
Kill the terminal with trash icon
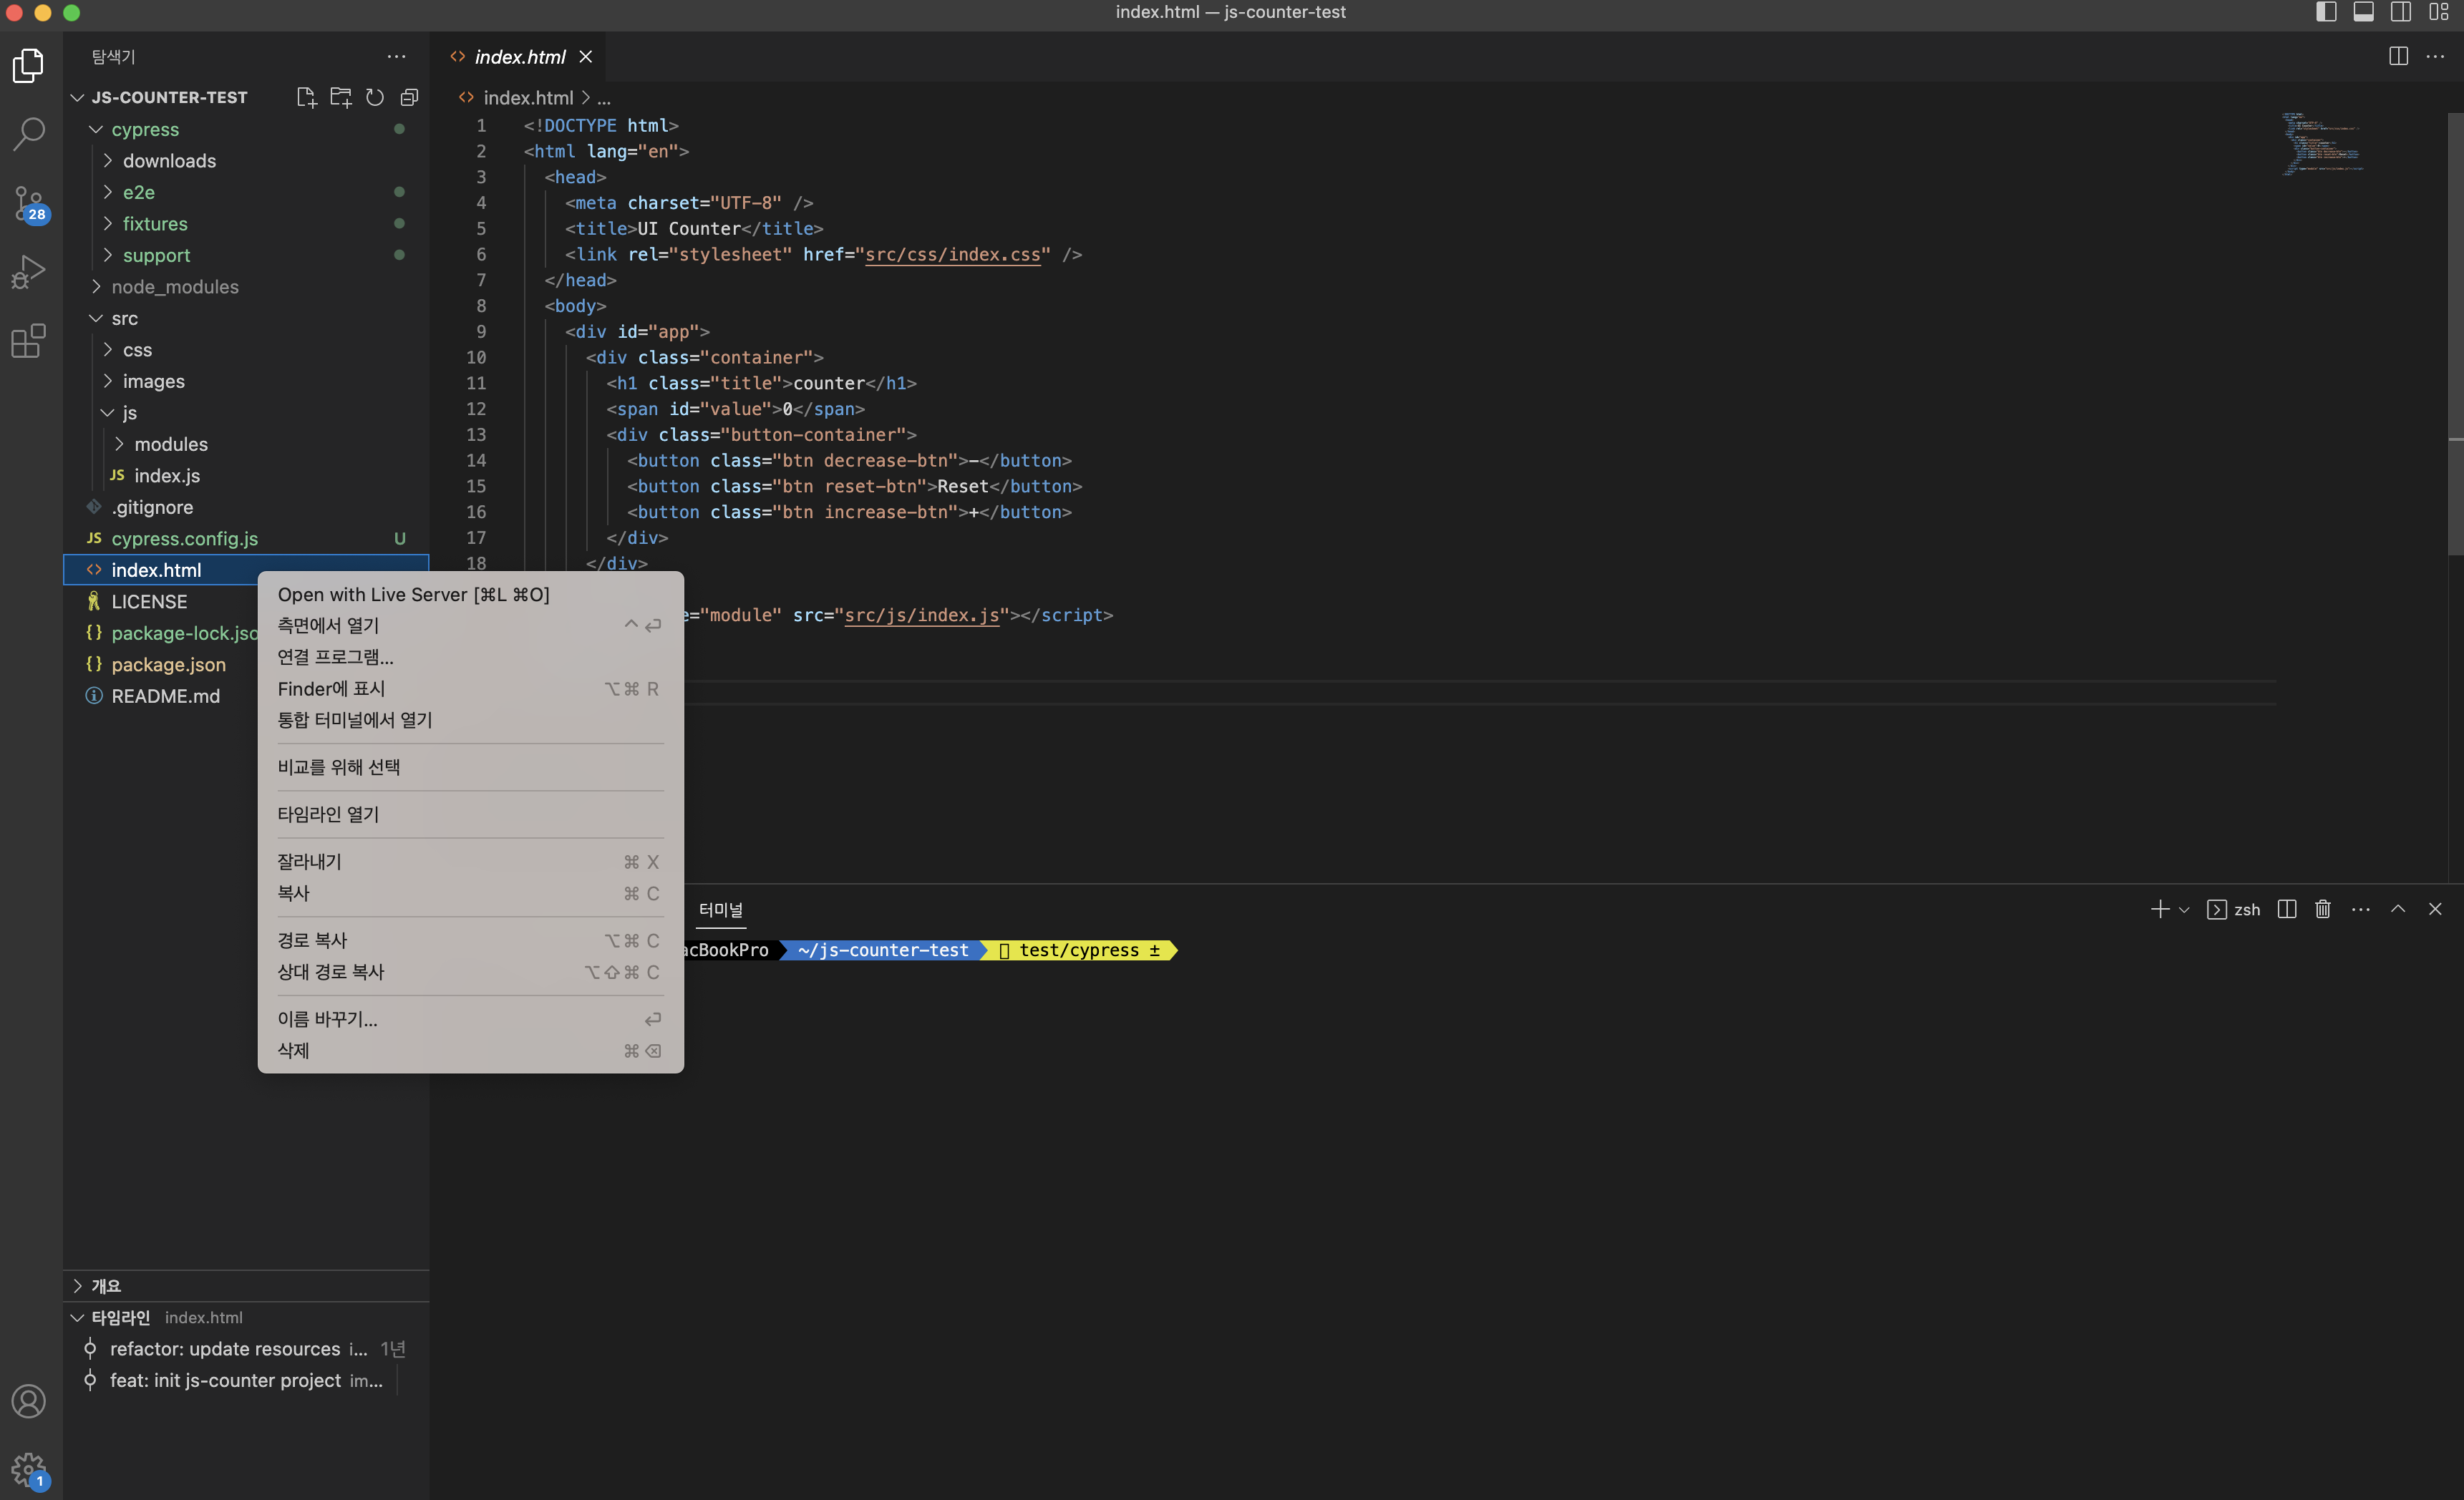2323,909
